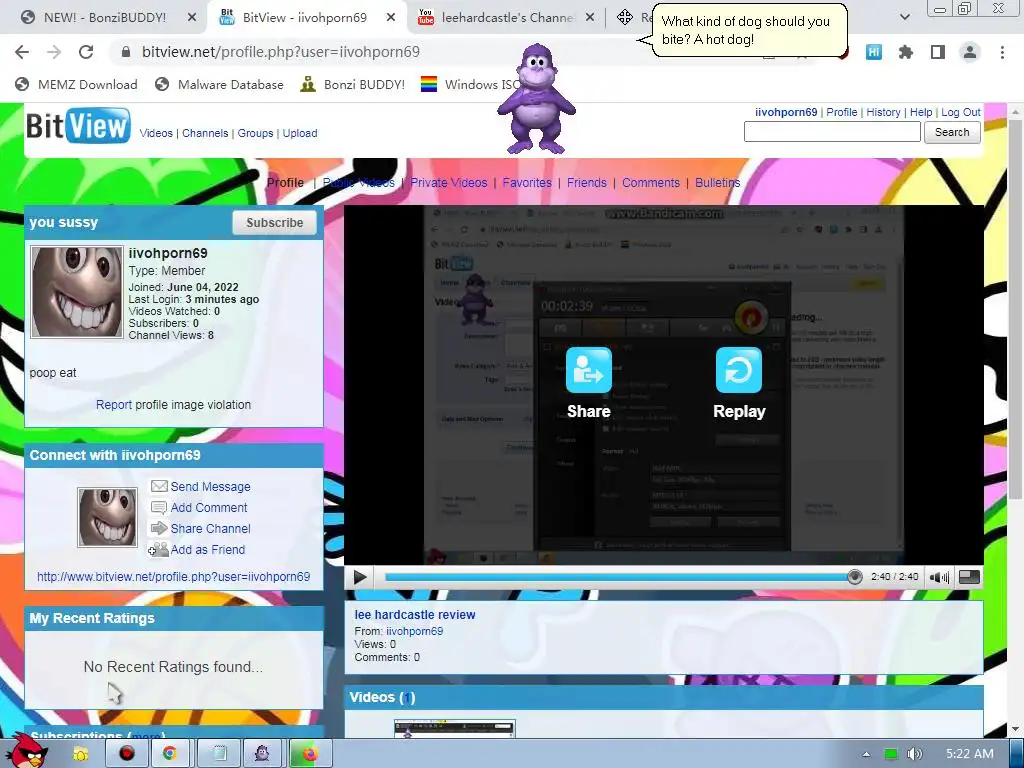Click the Add as Friend people icon
Screen dimensions: 1024x768
(159, 549)
